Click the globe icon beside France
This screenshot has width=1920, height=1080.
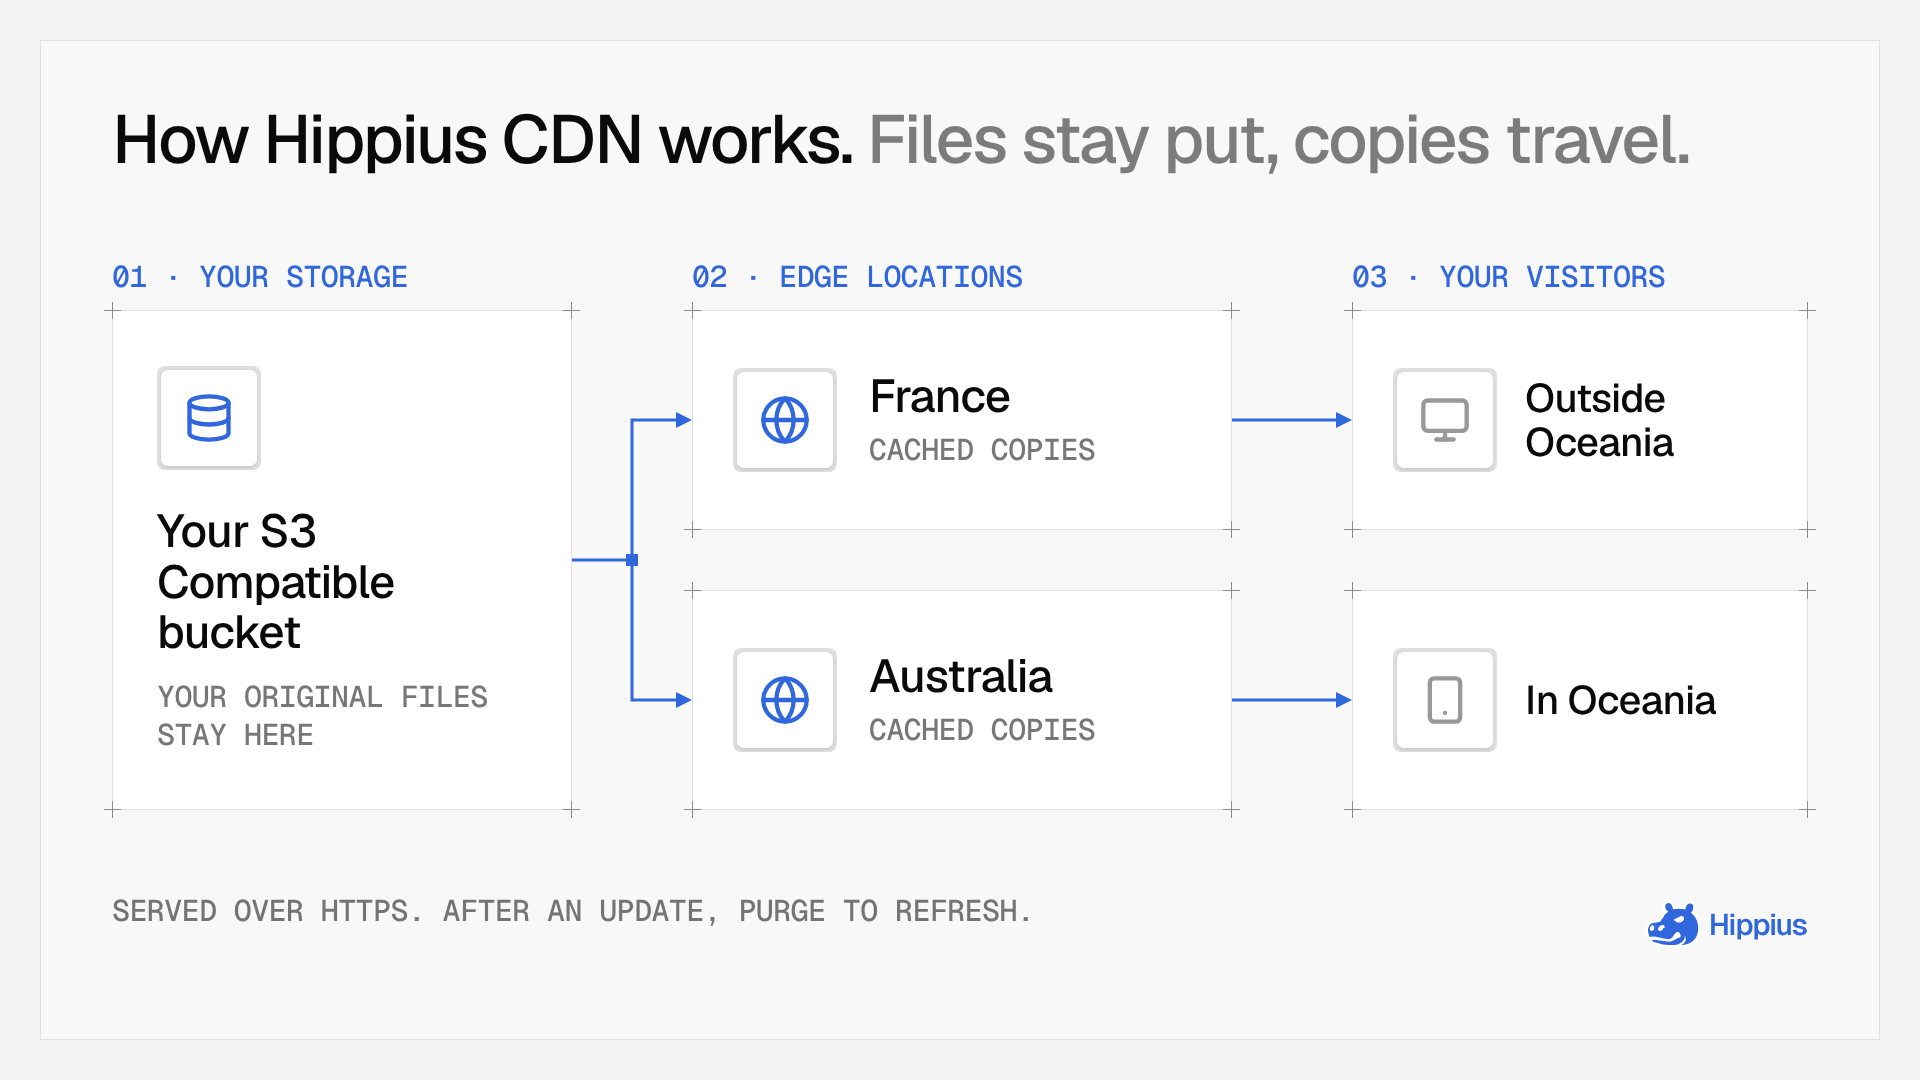(785, 420)
